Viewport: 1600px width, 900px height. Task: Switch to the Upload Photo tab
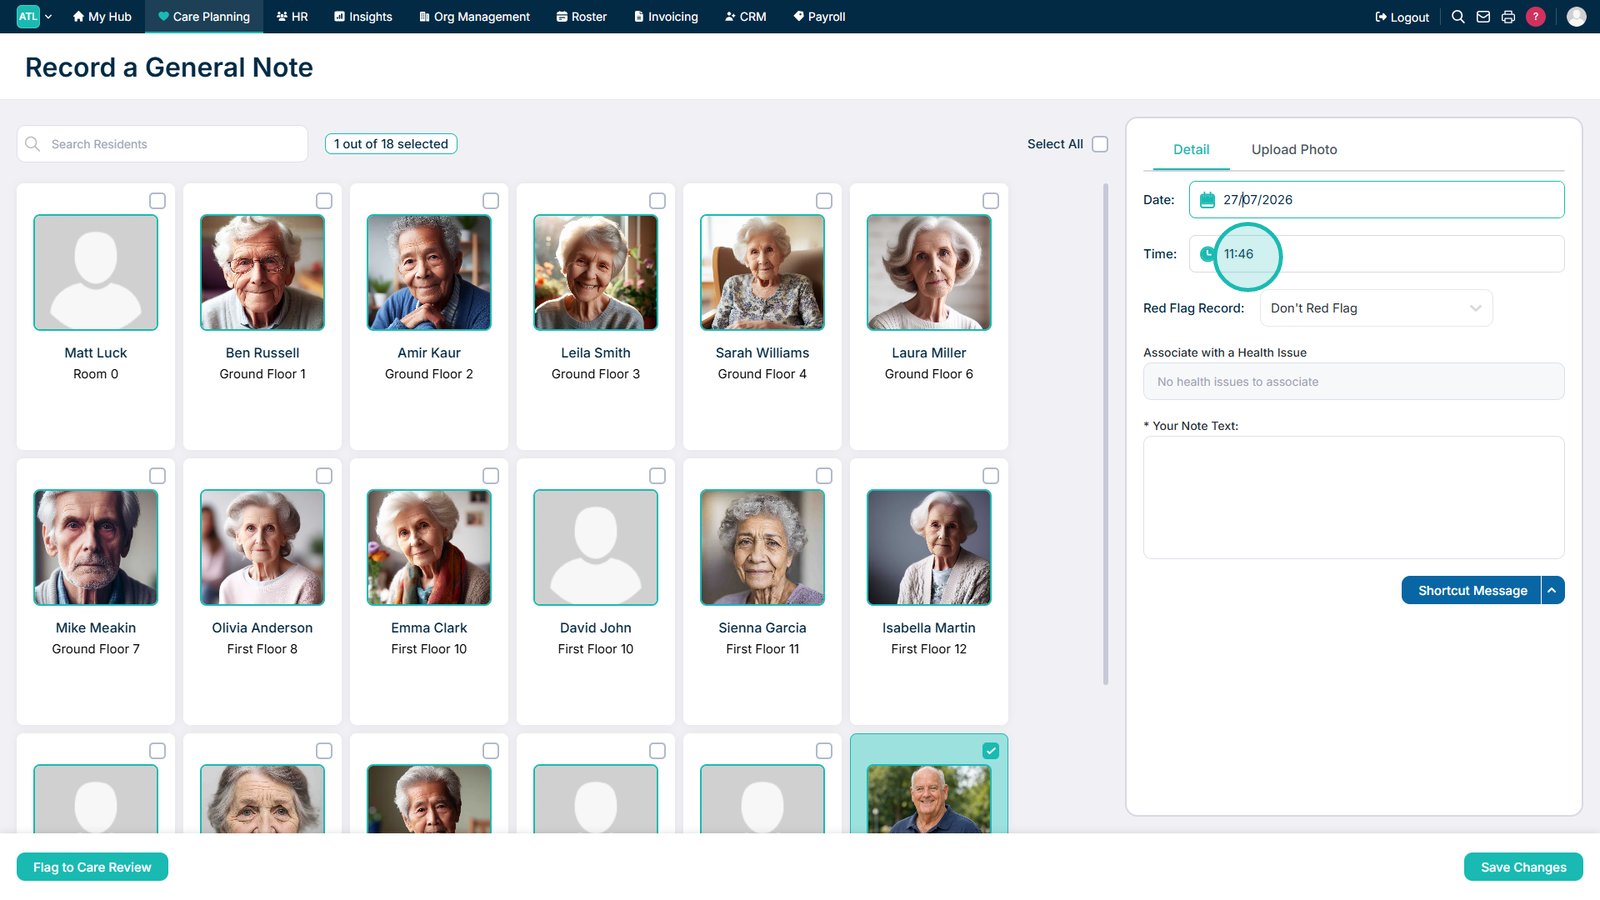click(x=1294, y=150)
